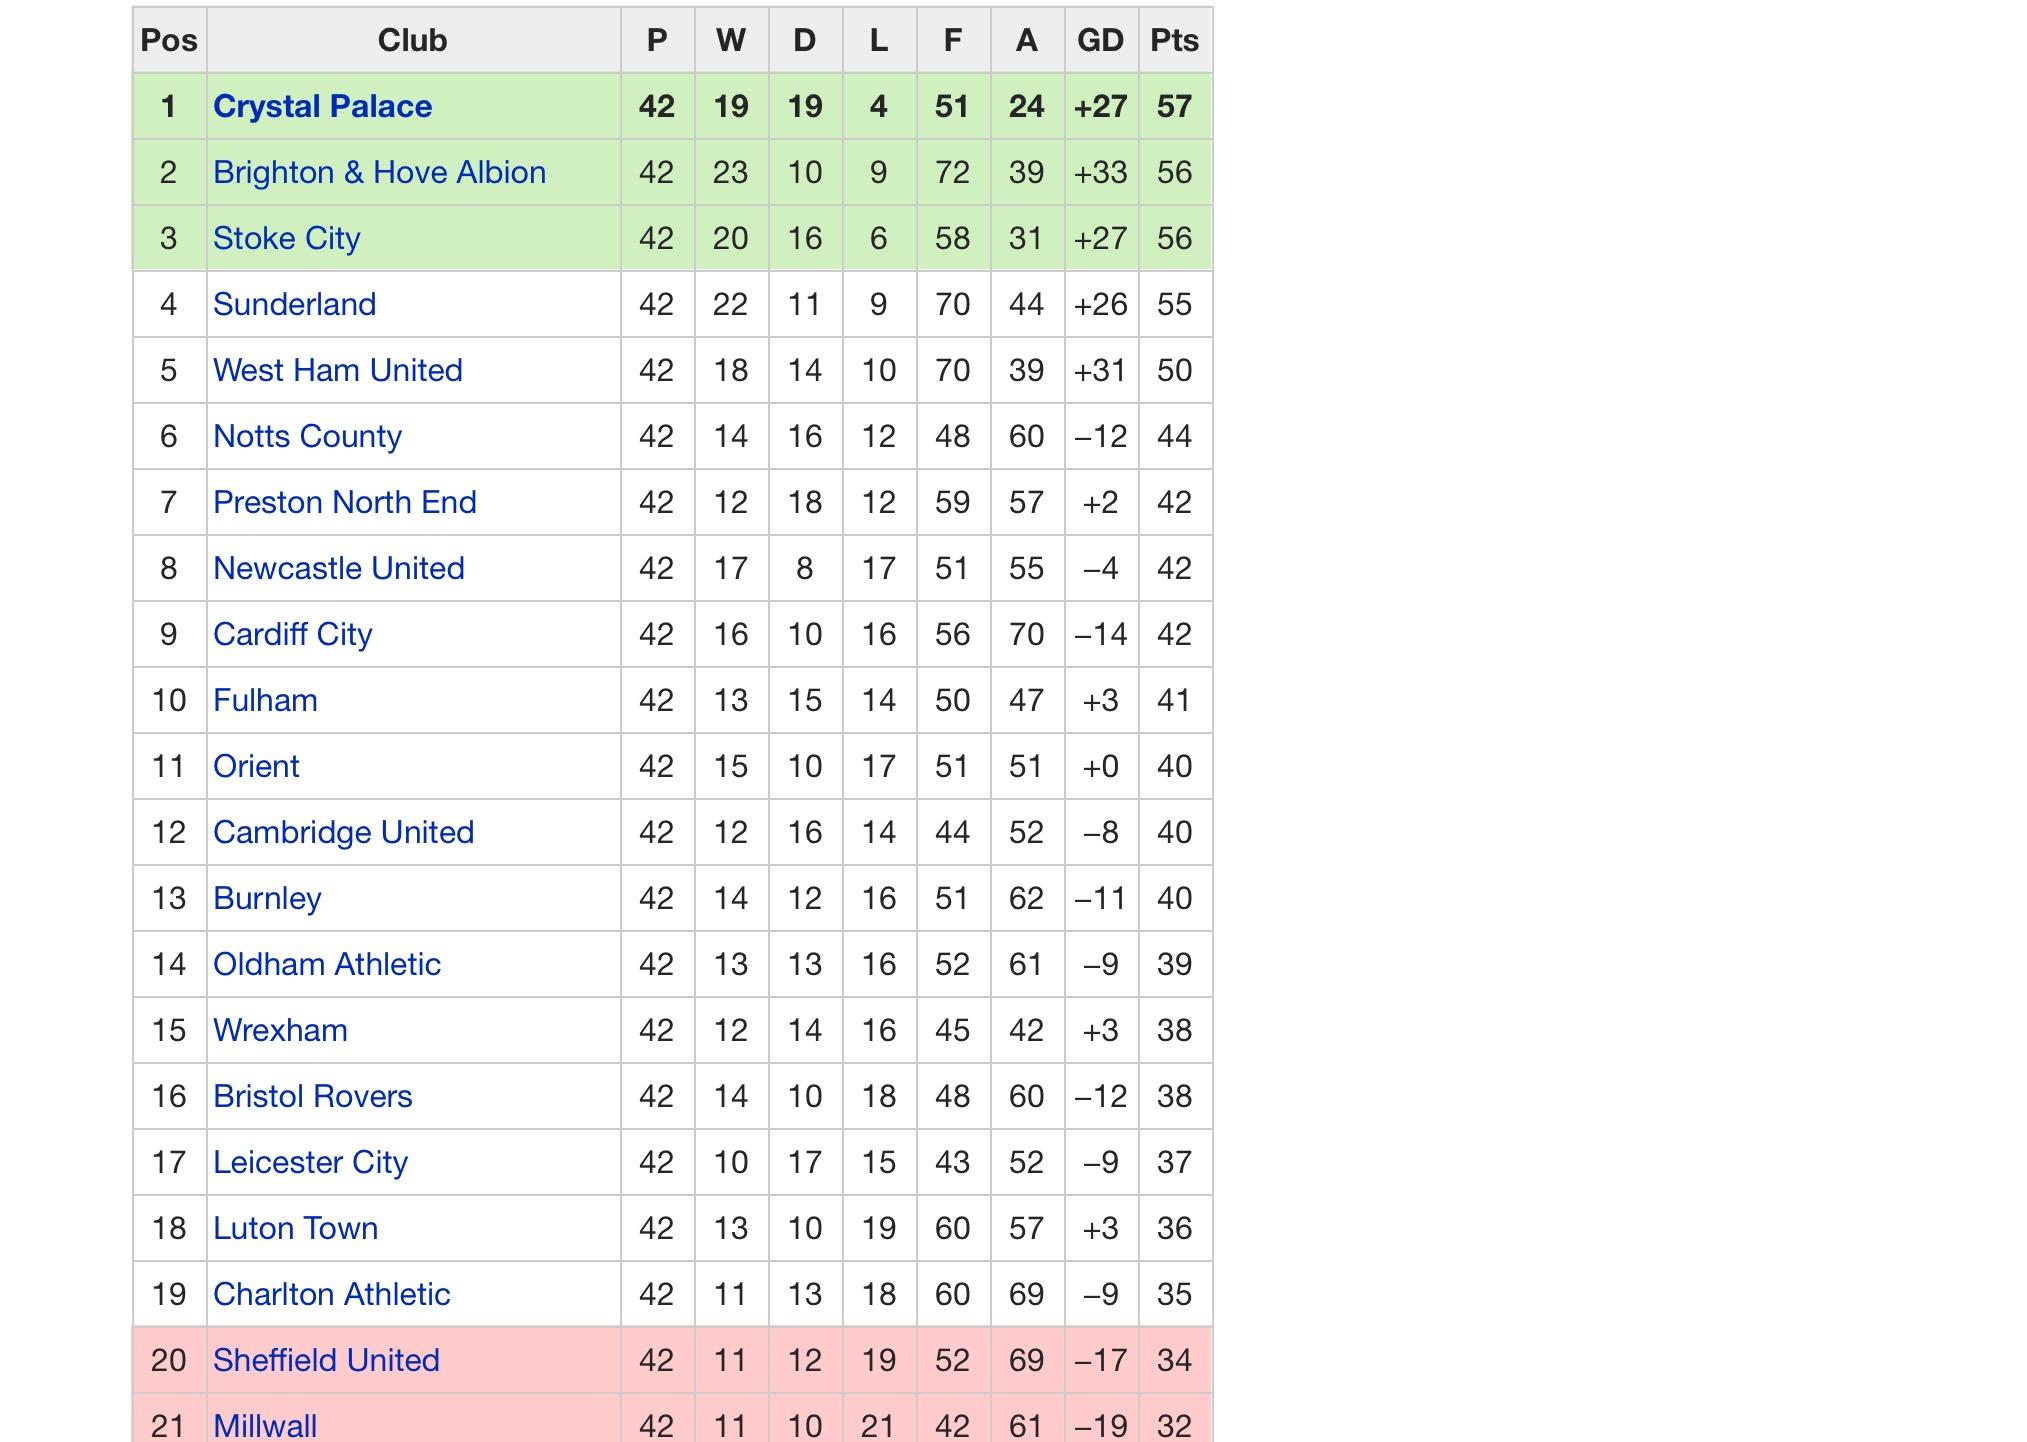The height and width of the screenshot is (1442, 2027).
Task: Open Oldham Athletic link
Action: tap(326, 964)
